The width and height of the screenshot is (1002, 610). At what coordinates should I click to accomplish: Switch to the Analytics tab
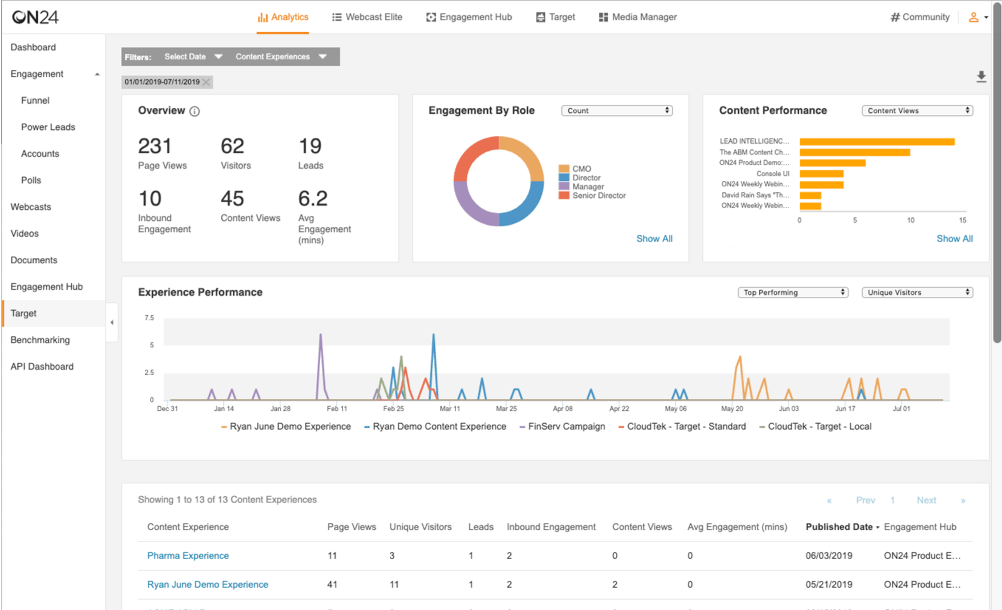coord(283,17)
